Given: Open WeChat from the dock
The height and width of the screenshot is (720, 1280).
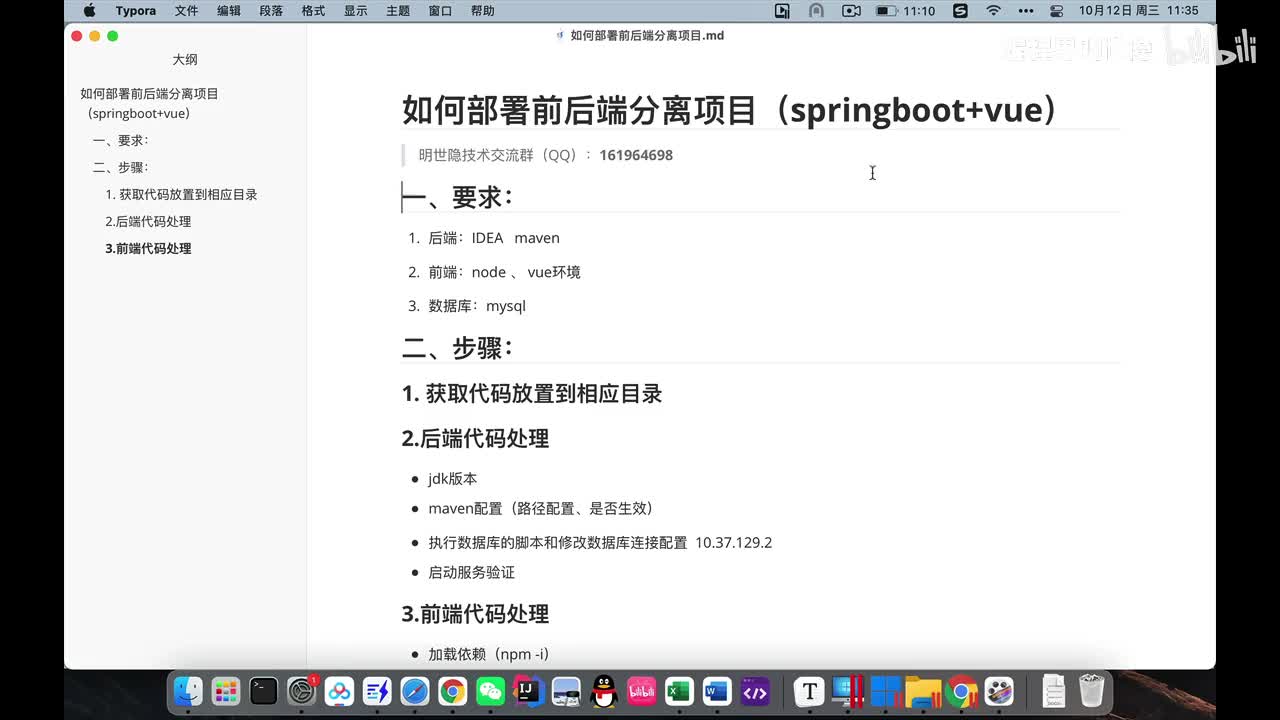Looking at the screenshot, I should [x=491, y=691].
